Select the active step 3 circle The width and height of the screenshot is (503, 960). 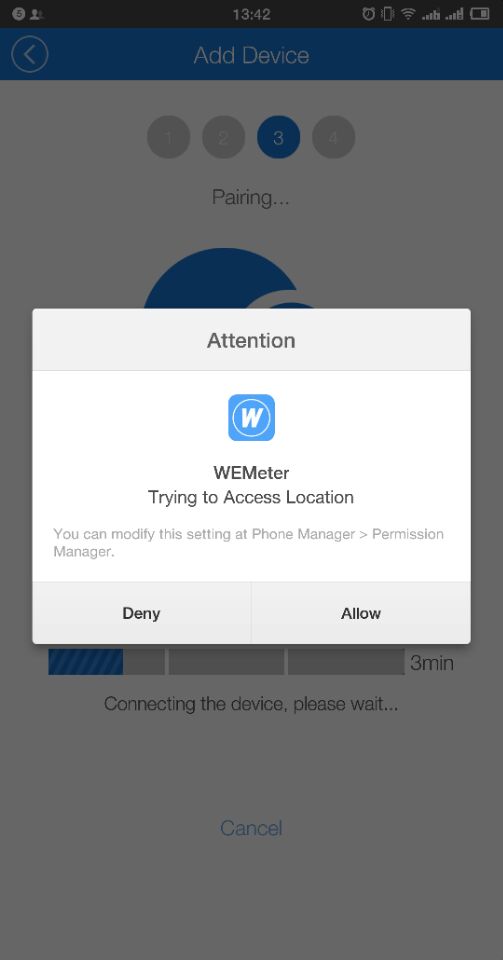pos(278,137)
